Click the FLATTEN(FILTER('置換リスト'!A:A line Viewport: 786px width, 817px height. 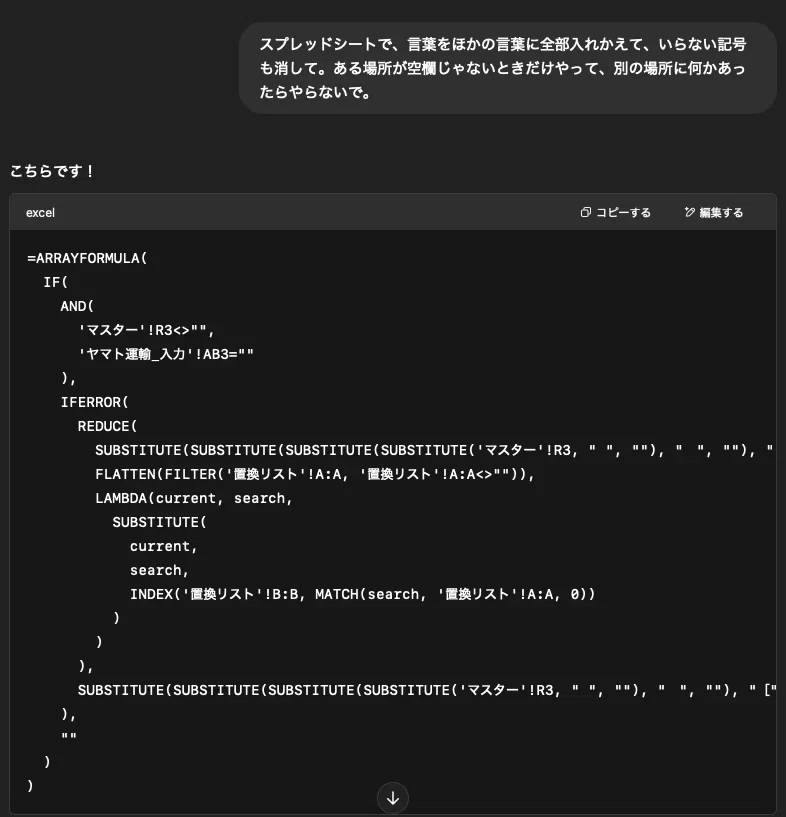[x=315, y=474]
